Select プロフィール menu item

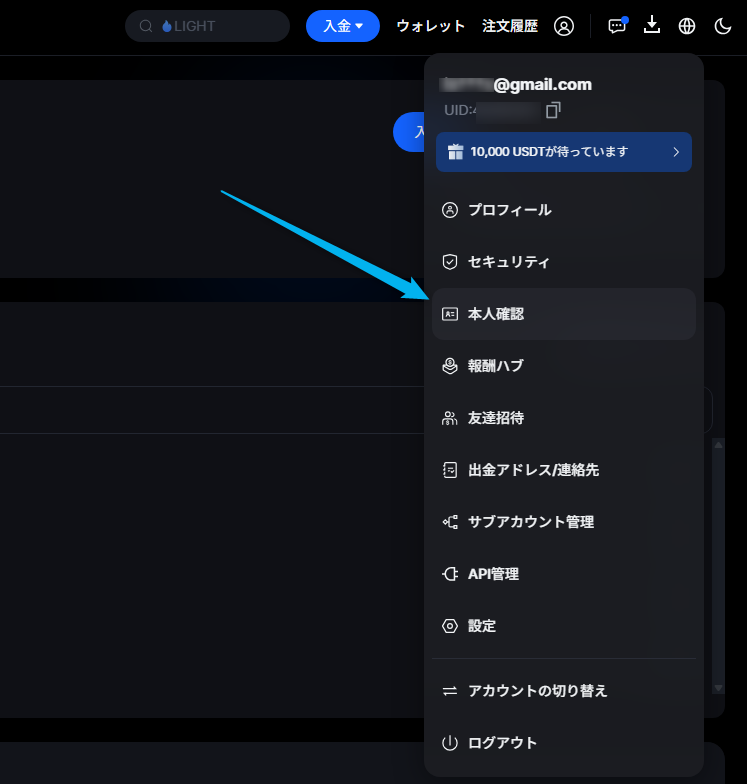click(564, 210)
